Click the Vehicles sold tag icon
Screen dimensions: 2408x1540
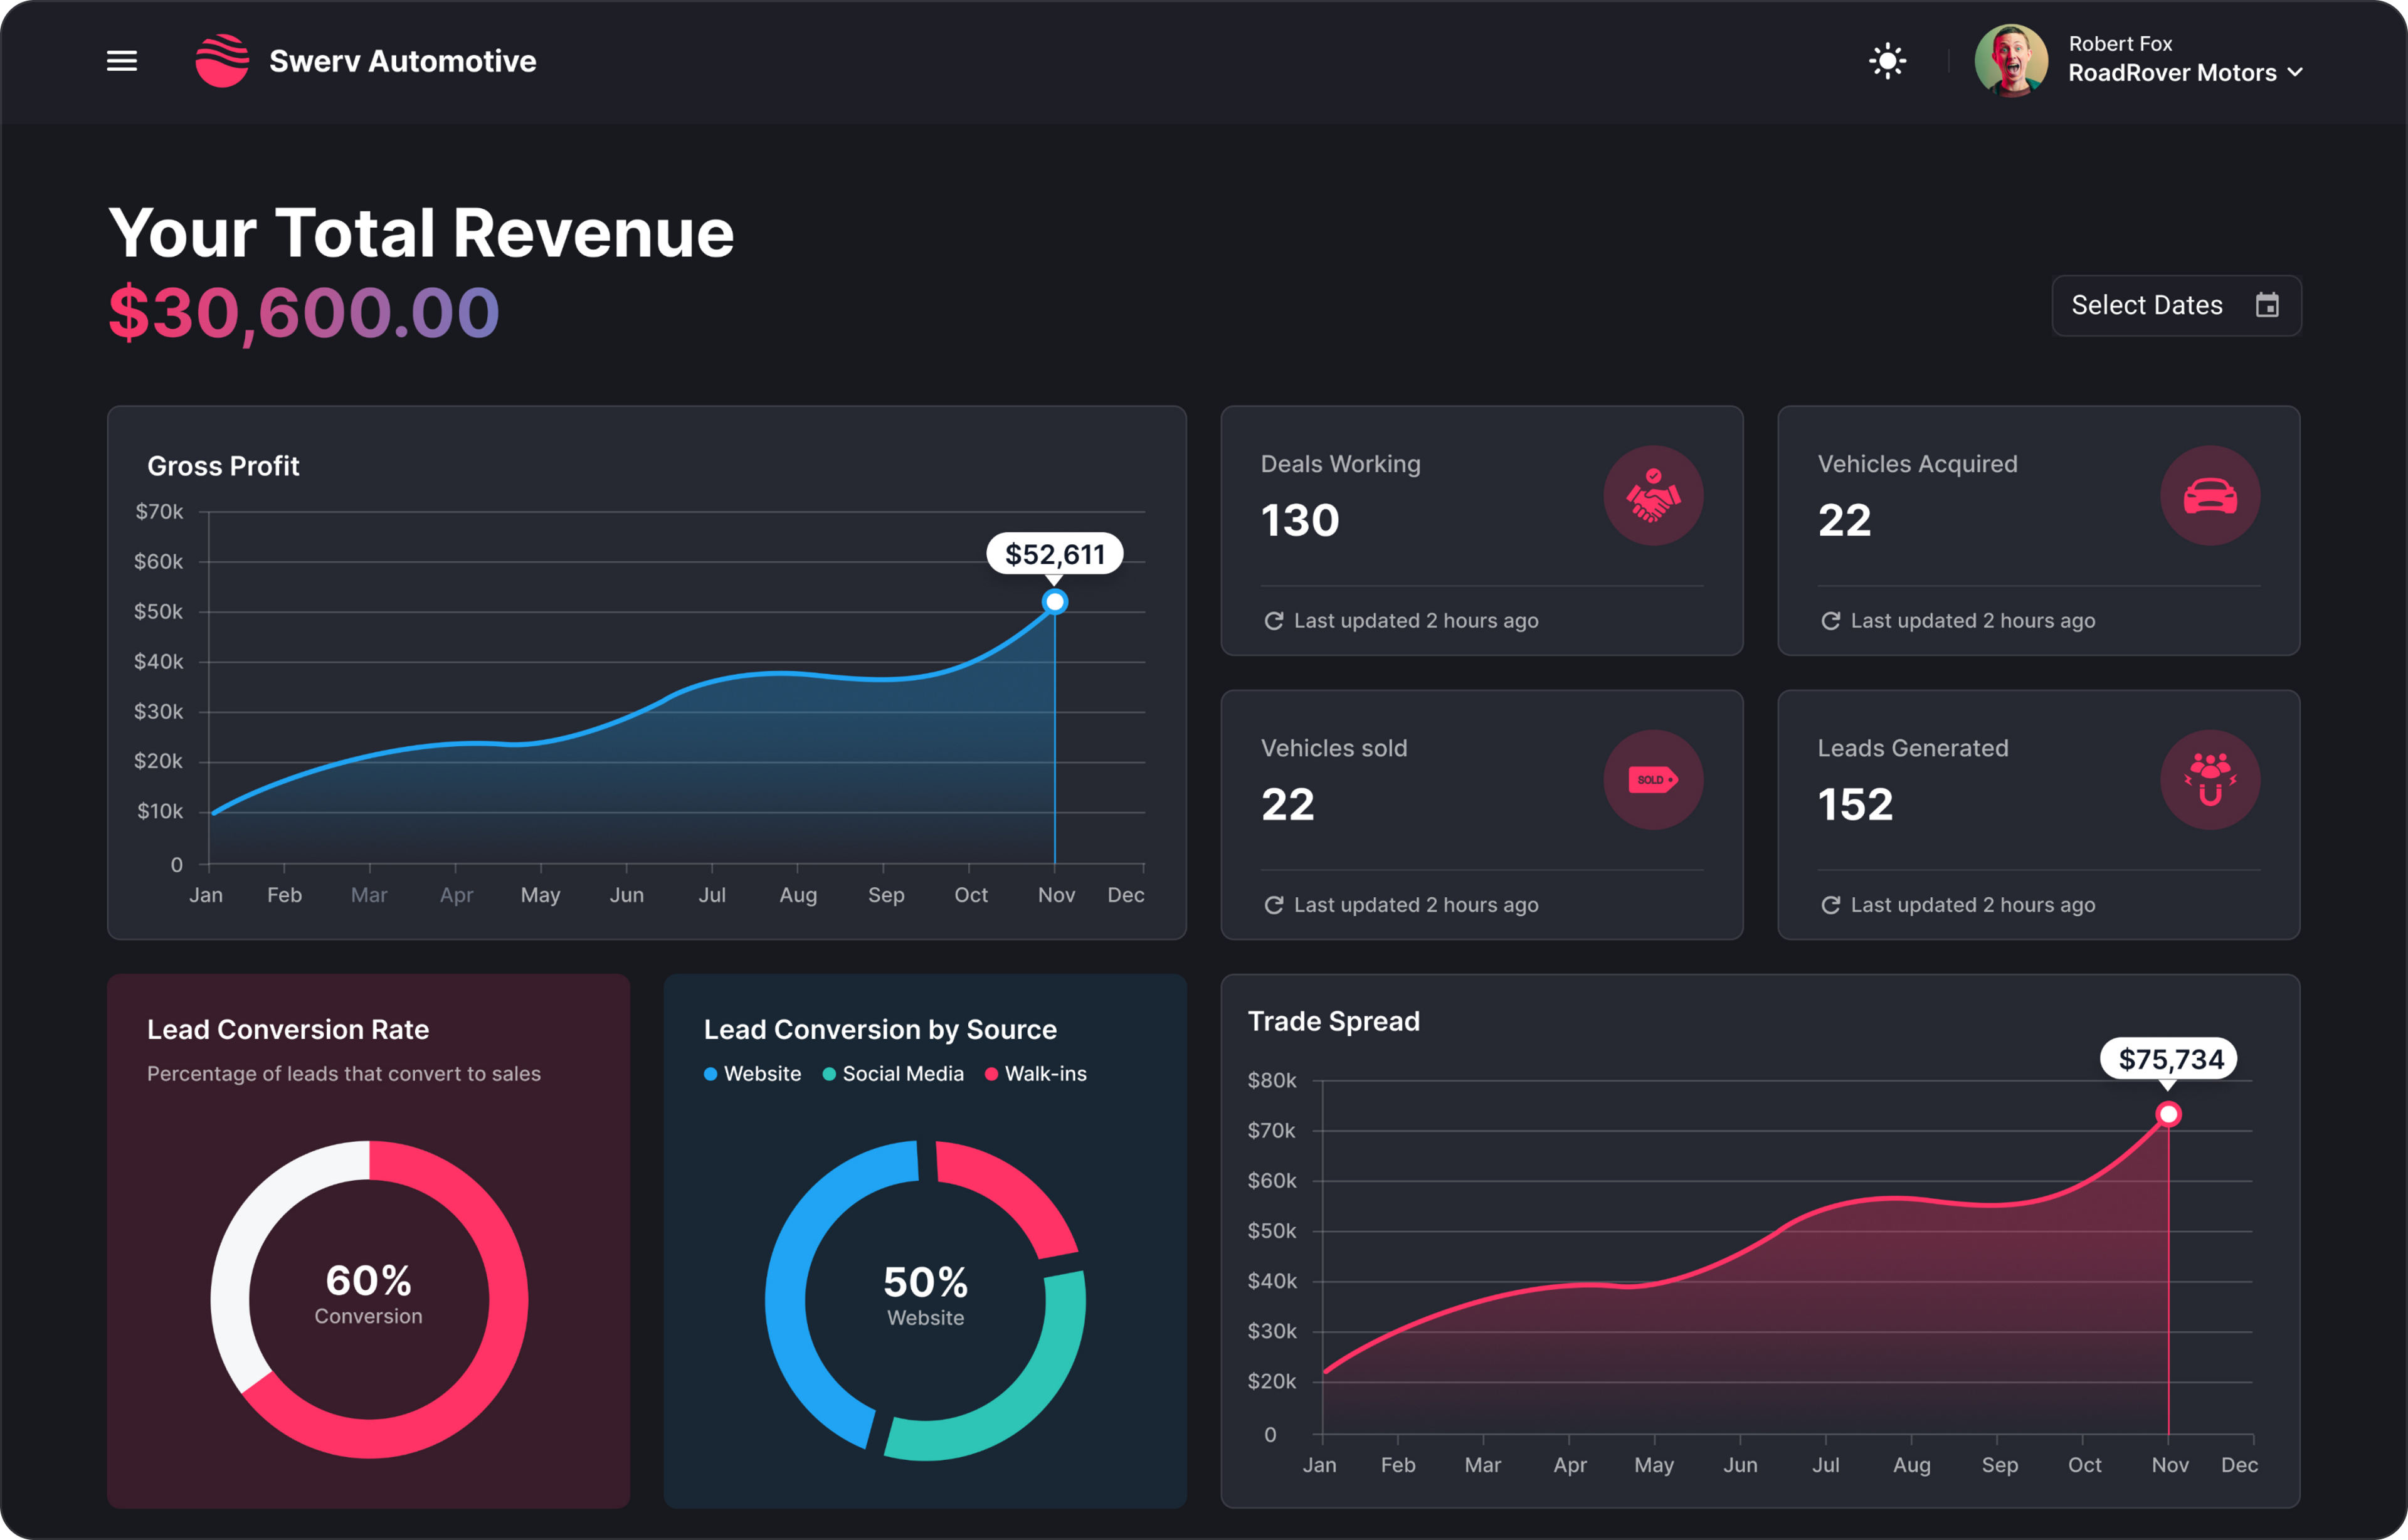click(x=1653, y=779)
